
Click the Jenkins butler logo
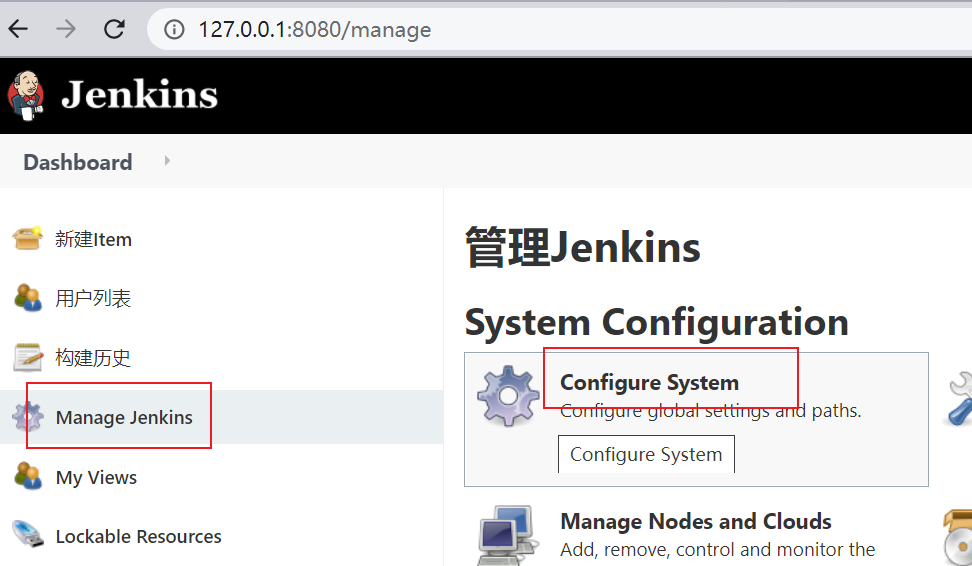point(26,95)
